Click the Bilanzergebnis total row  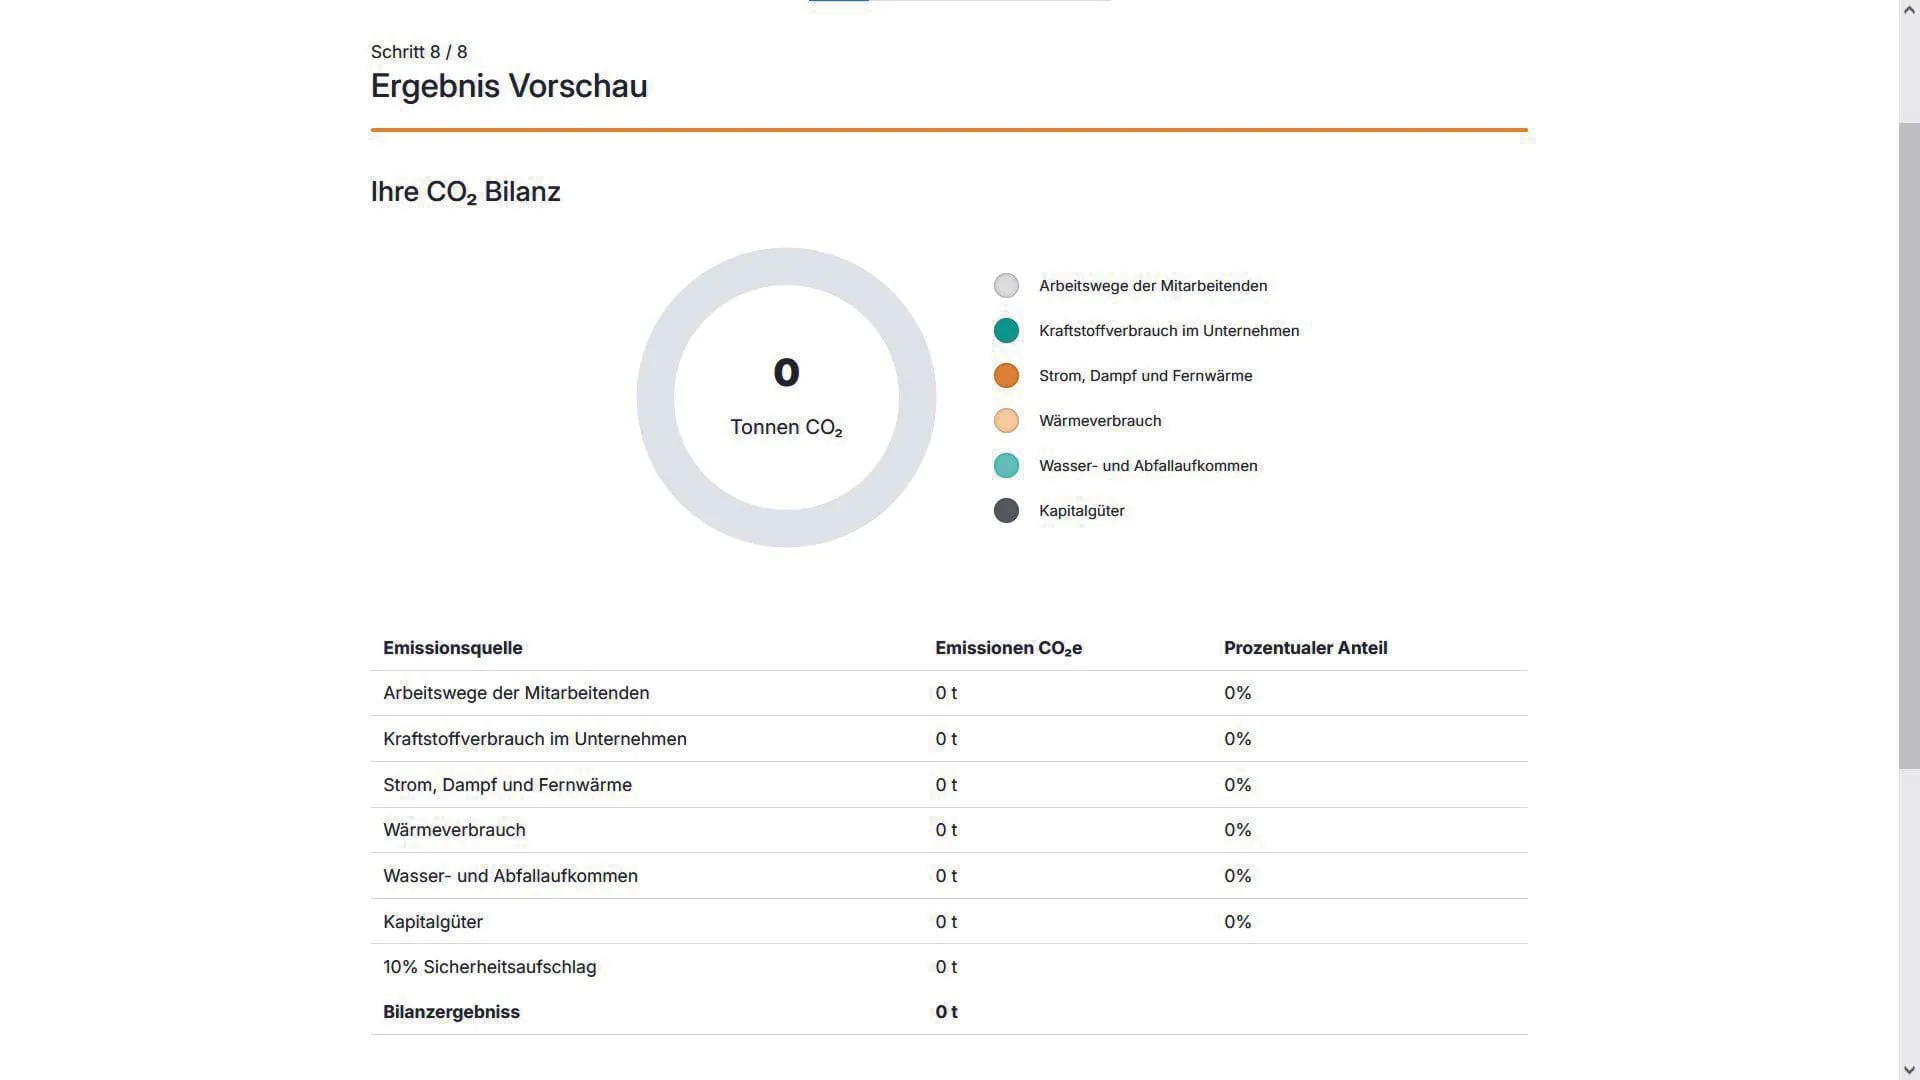coord(451,1012)
